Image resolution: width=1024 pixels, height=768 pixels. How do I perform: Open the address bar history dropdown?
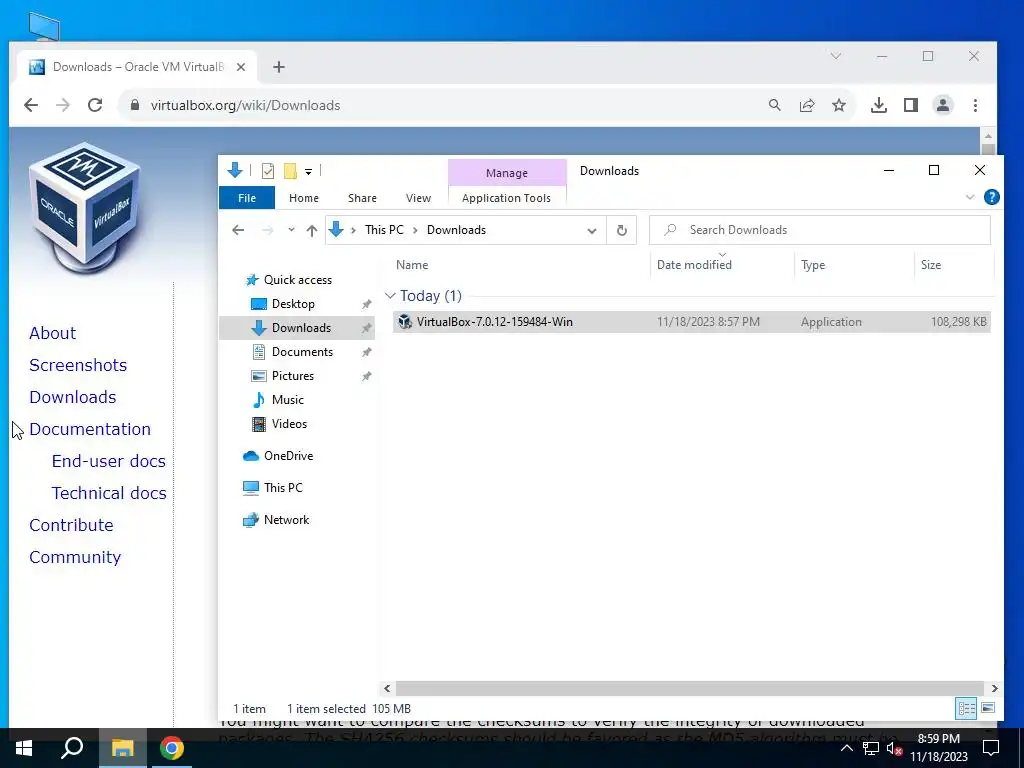[x=592, y=230]
